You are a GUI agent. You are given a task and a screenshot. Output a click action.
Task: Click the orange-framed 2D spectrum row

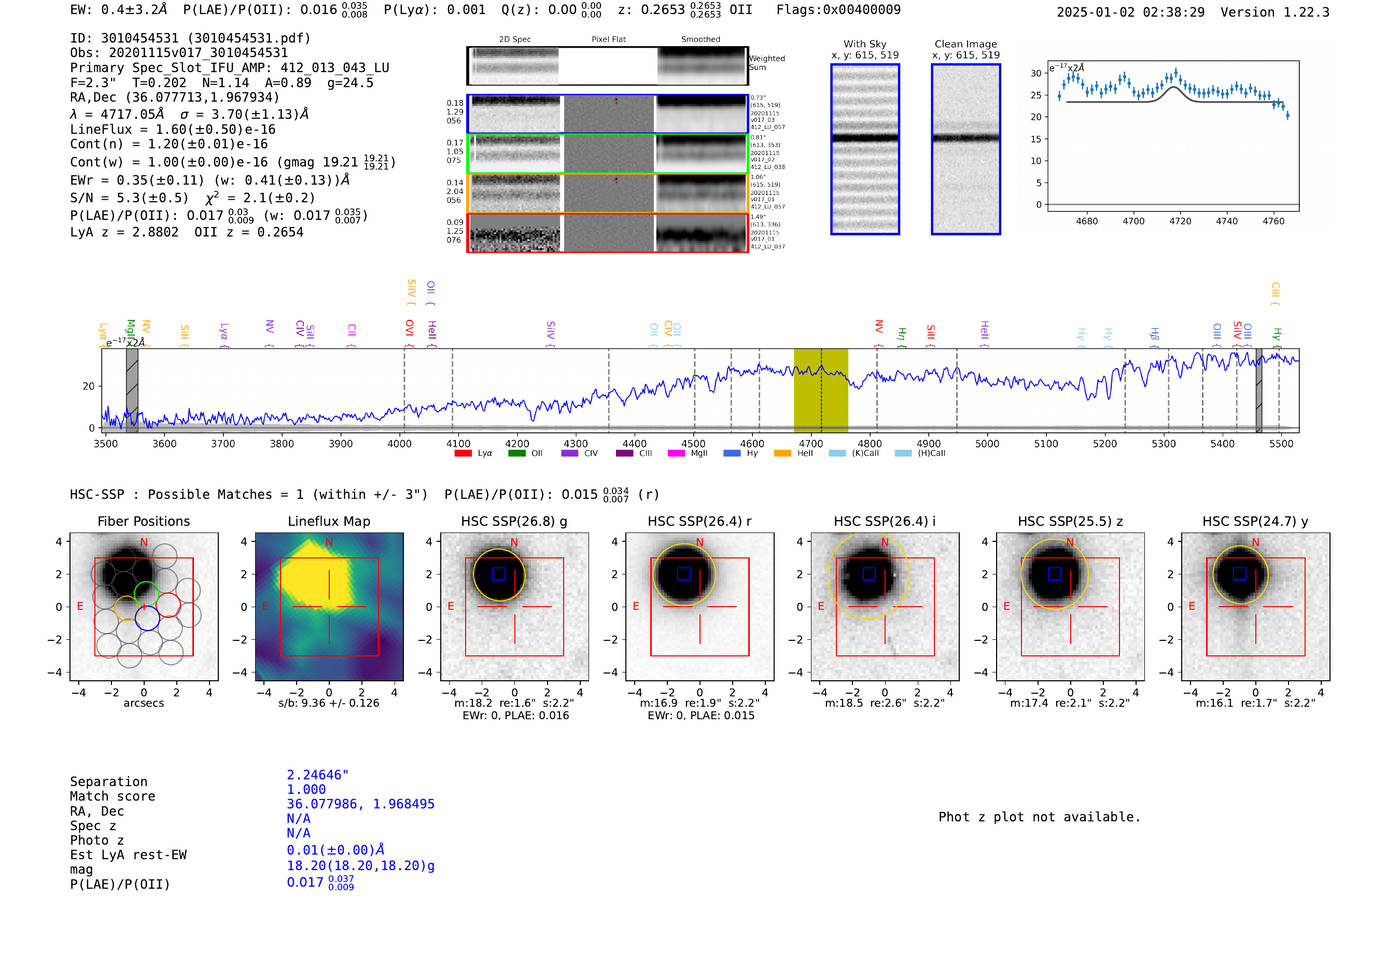tap(608, 193)
